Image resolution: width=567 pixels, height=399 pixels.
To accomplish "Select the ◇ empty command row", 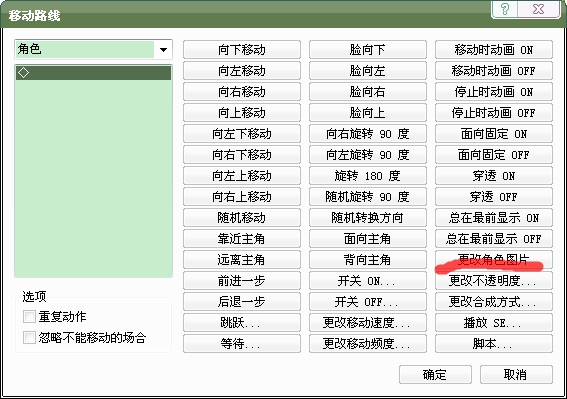I will 93,73.
